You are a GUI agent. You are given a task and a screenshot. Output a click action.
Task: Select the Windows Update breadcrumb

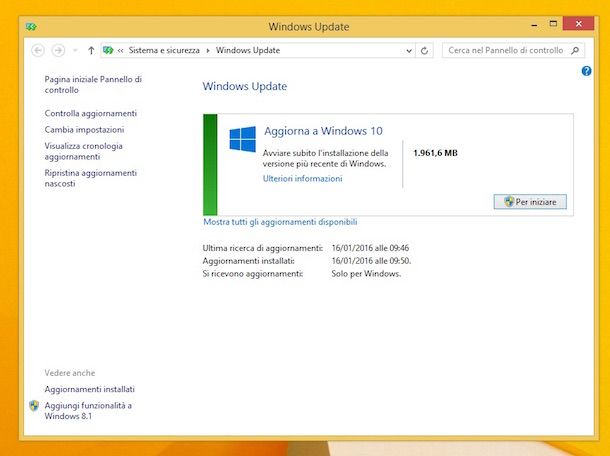coord(248,50)
